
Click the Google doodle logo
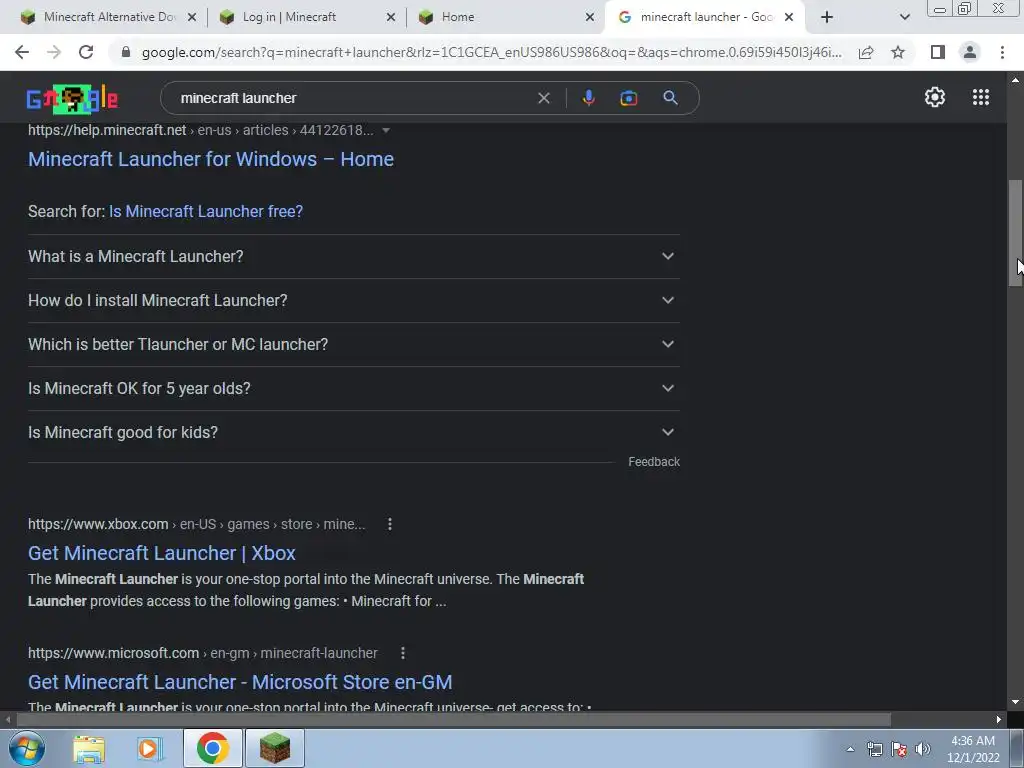(x=72, y=99)
